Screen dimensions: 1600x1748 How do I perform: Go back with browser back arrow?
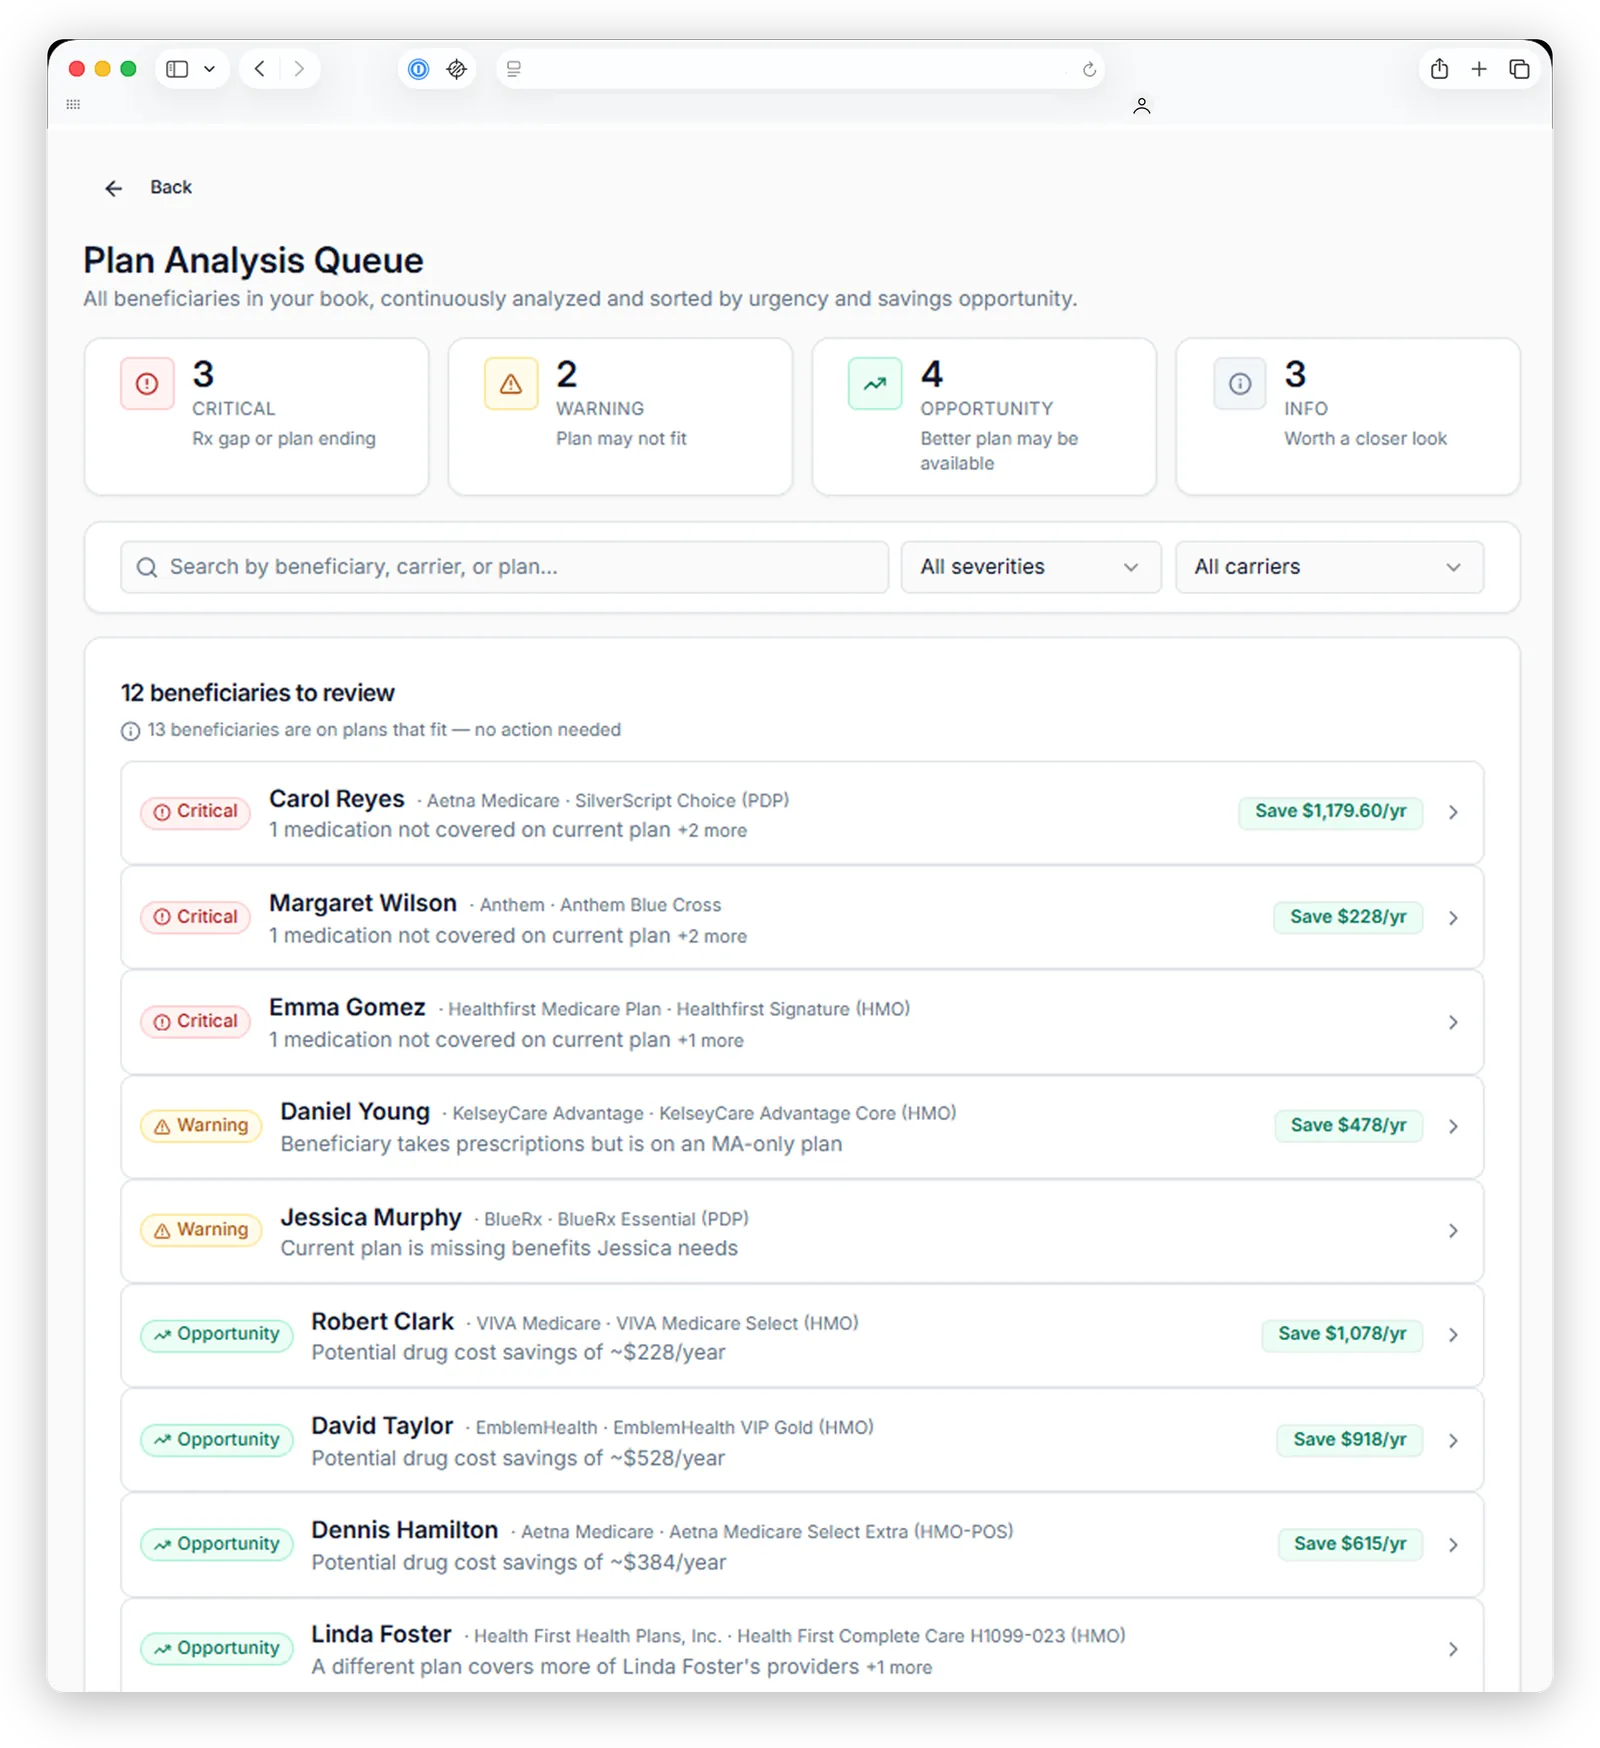[x=260, y=69]
